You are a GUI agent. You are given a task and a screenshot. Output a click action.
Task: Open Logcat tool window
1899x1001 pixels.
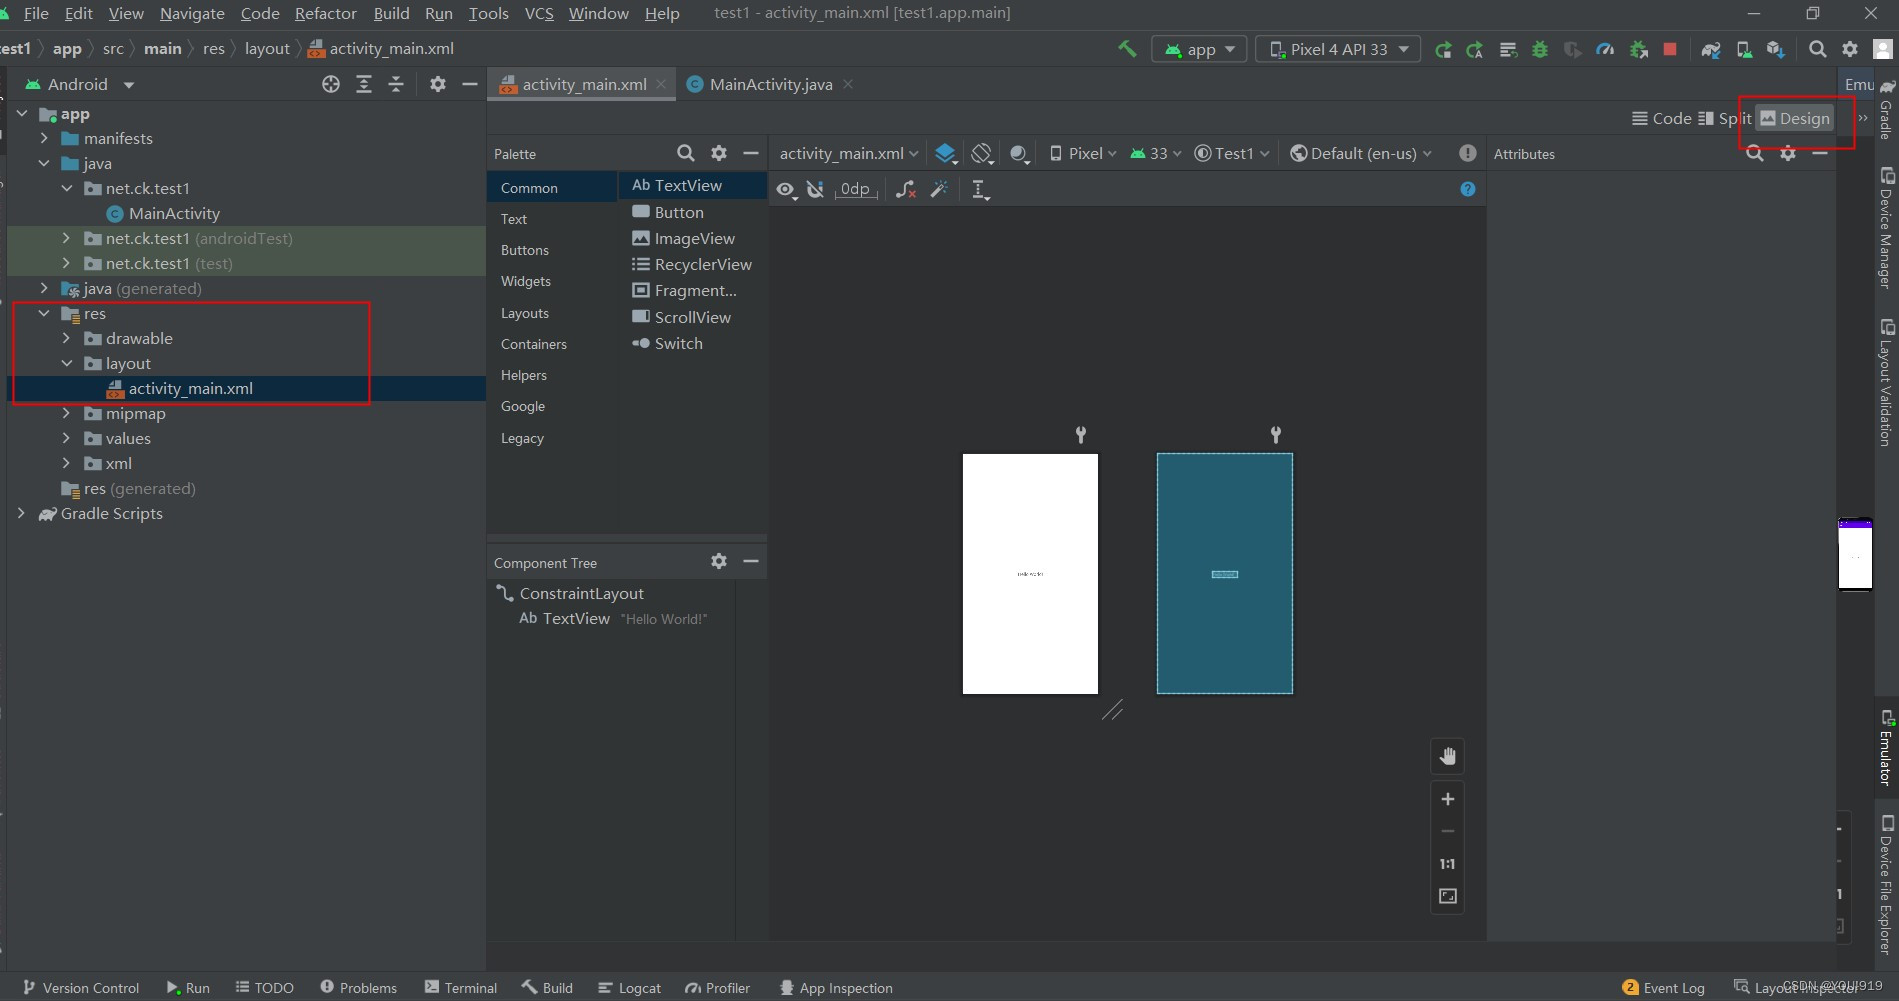click(629, 988)
